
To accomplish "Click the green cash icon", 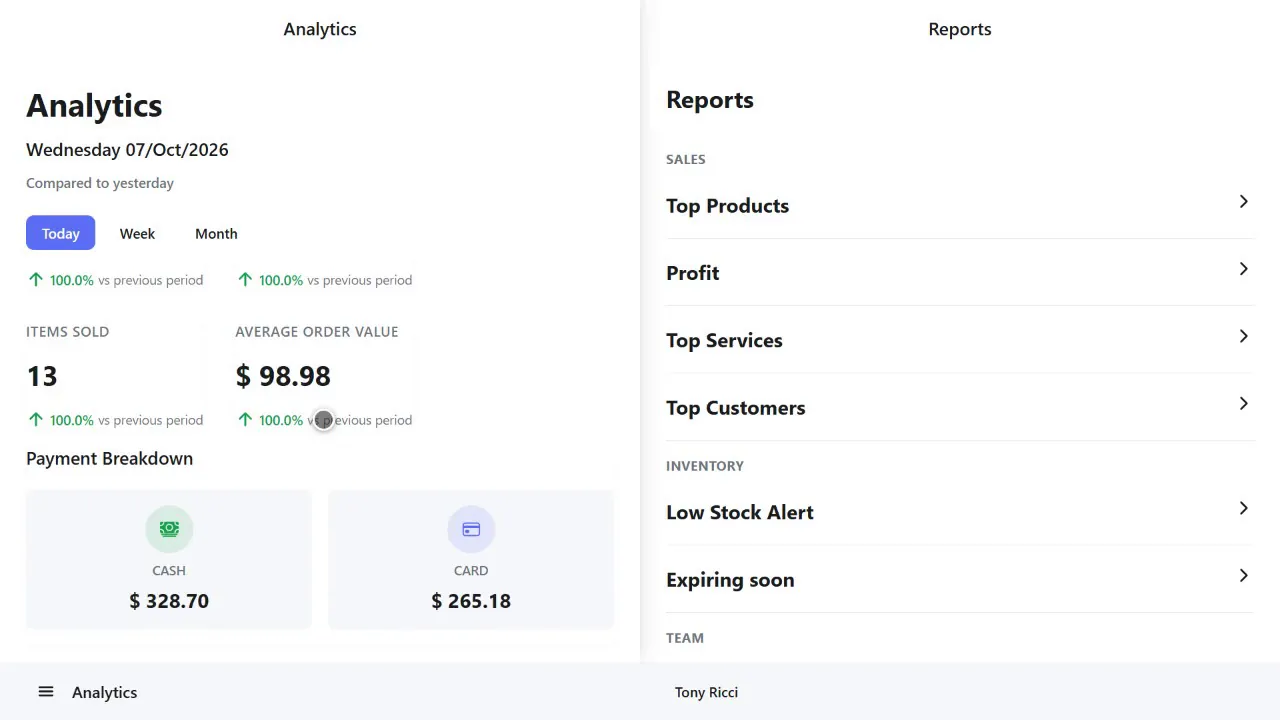I will (169, 529).
